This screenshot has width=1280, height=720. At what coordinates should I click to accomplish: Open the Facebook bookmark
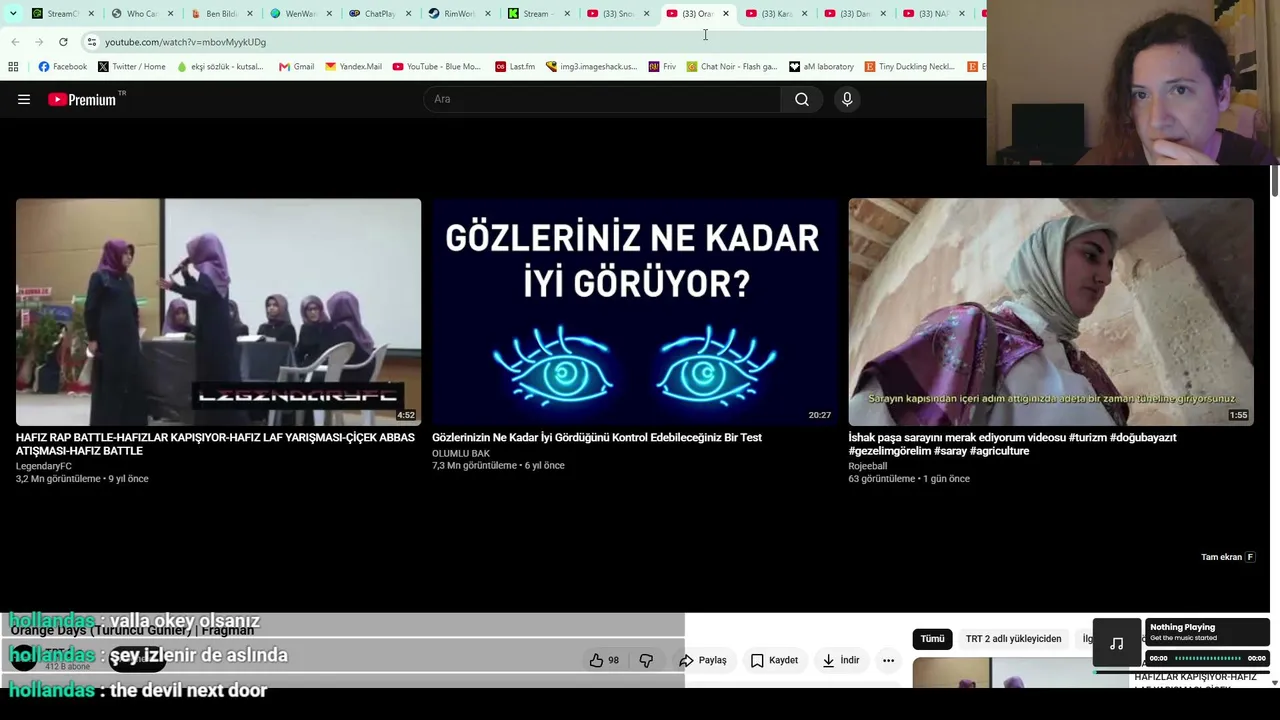pos(63,67)
